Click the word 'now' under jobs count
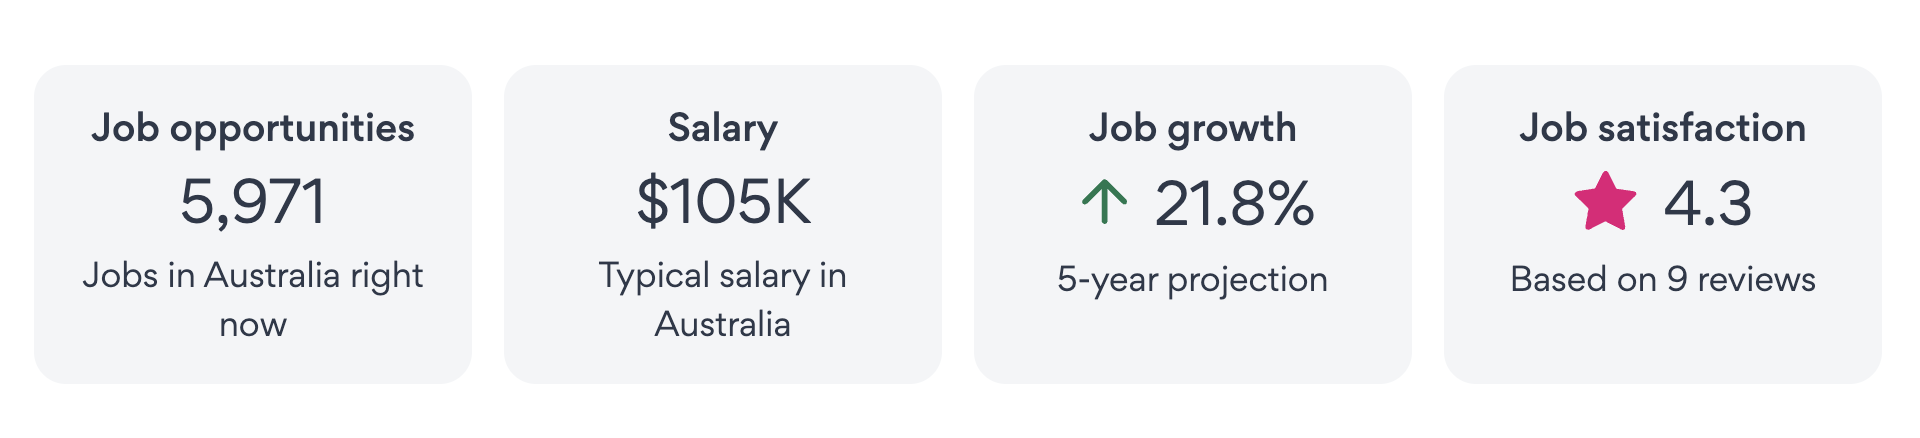1920x438 pixels. (x=253, y=325)
